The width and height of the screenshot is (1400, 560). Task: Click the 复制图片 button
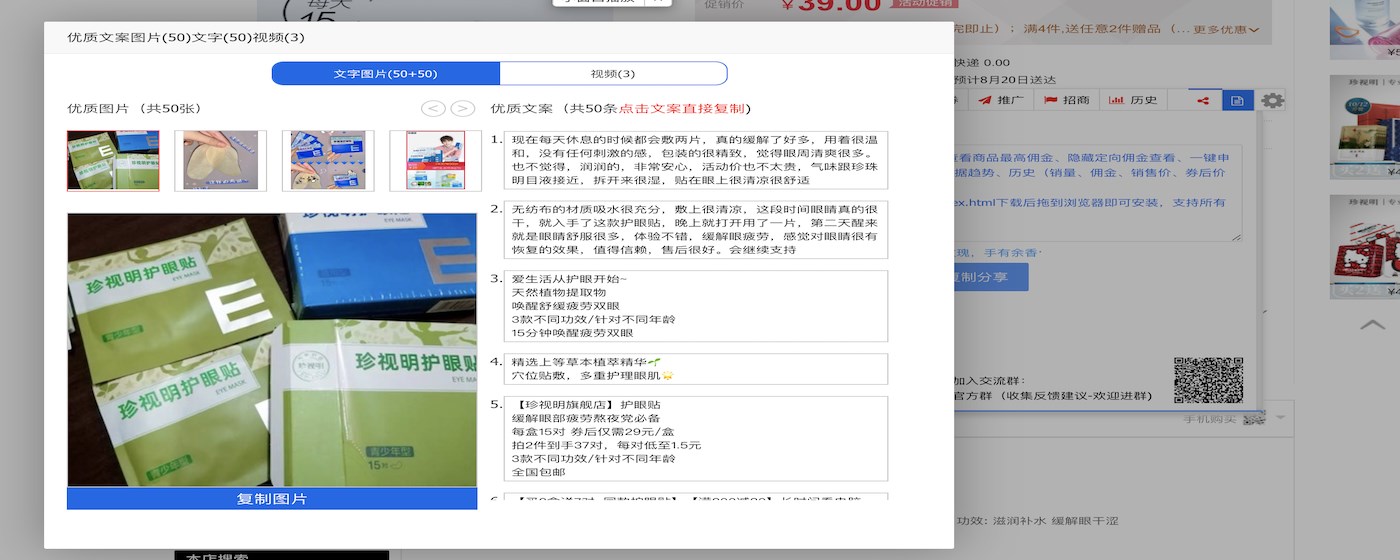click(272, 499)
